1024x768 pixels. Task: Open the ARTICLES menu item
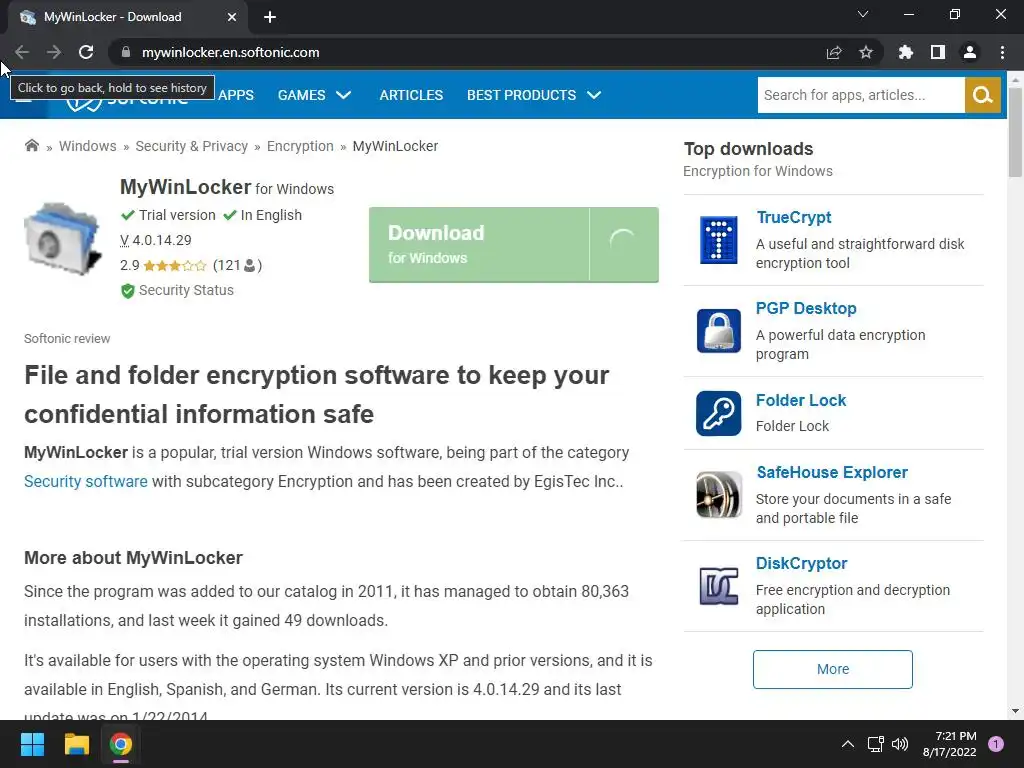pos(411,95)
